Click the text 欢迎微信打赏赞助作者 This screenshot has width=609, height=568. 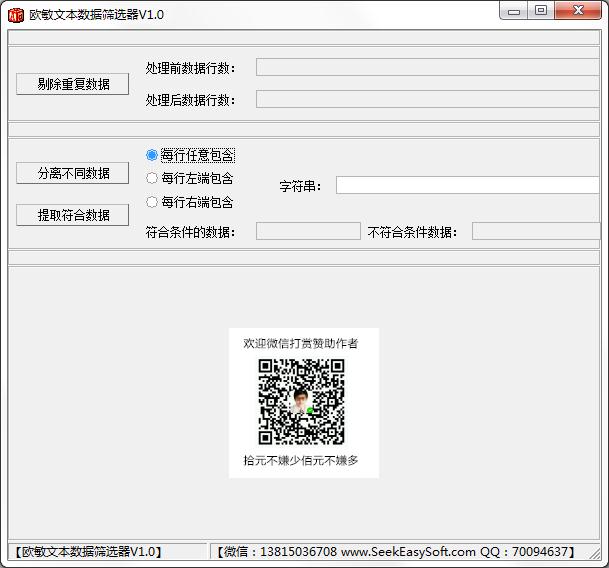point(301,343)
